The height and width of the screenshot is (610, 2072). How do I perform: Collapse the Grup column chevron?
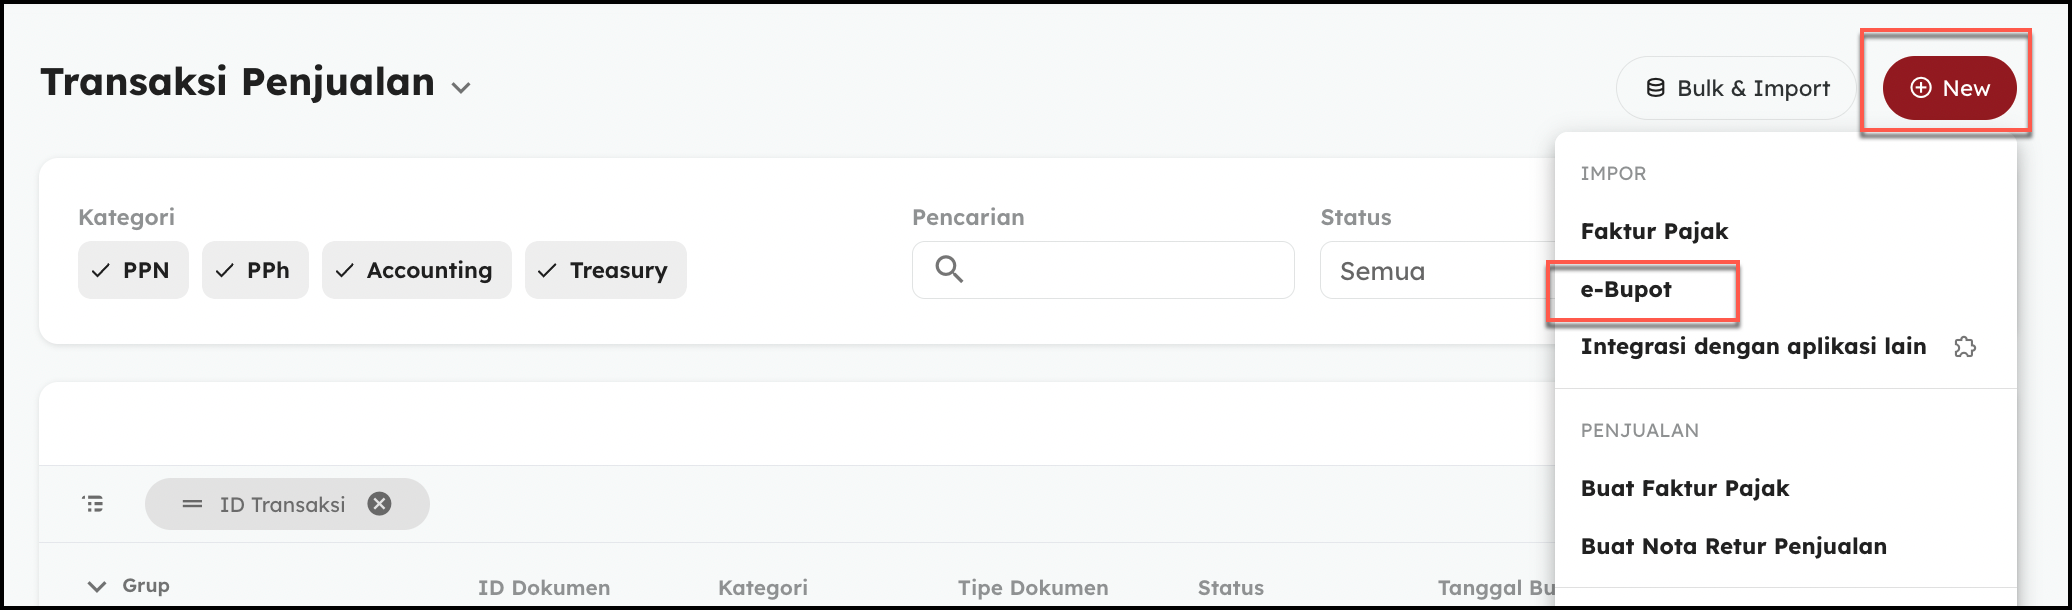[x=97, y=586]
